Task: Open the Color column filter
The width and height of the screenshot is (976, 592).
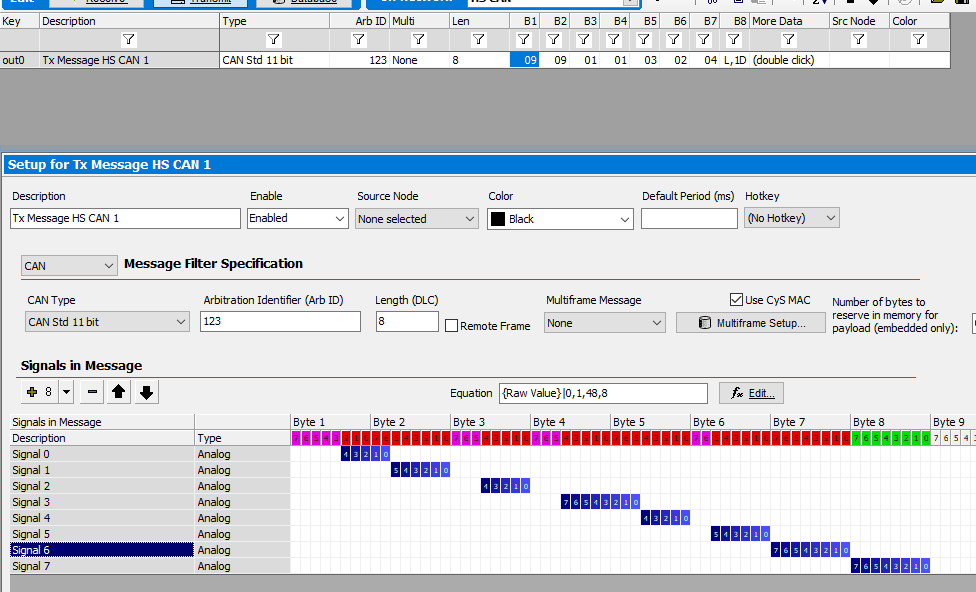Action: pos(919,40)
